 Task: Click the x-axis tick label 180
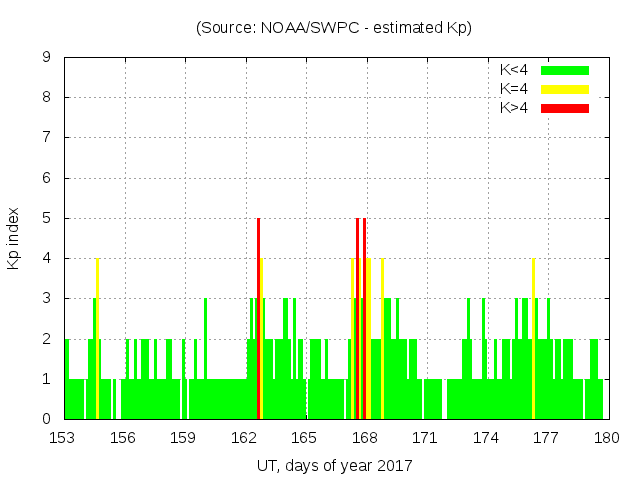606,438
